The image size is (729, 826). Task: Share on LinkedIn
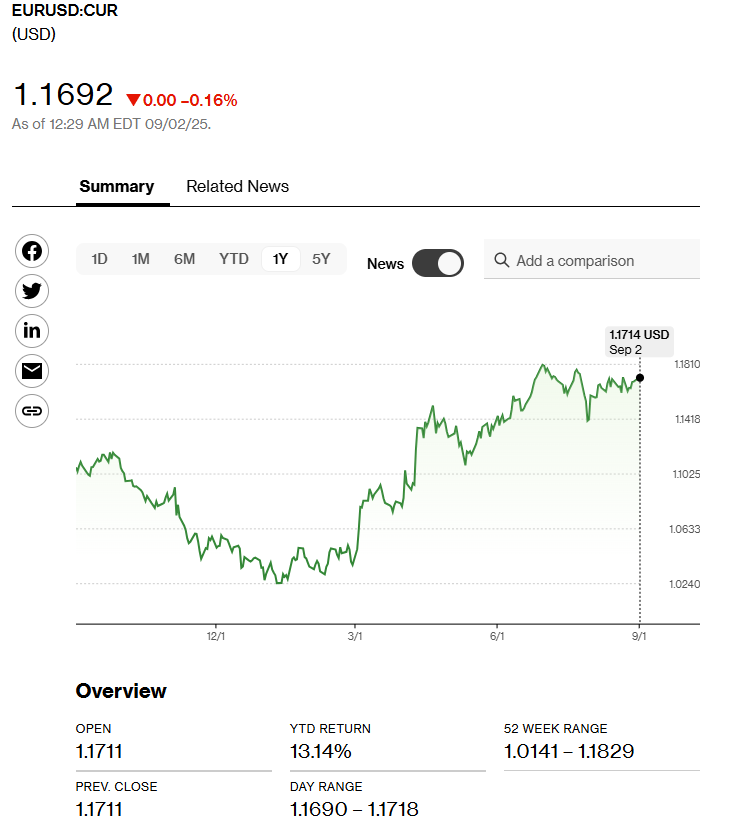point(32,331)
